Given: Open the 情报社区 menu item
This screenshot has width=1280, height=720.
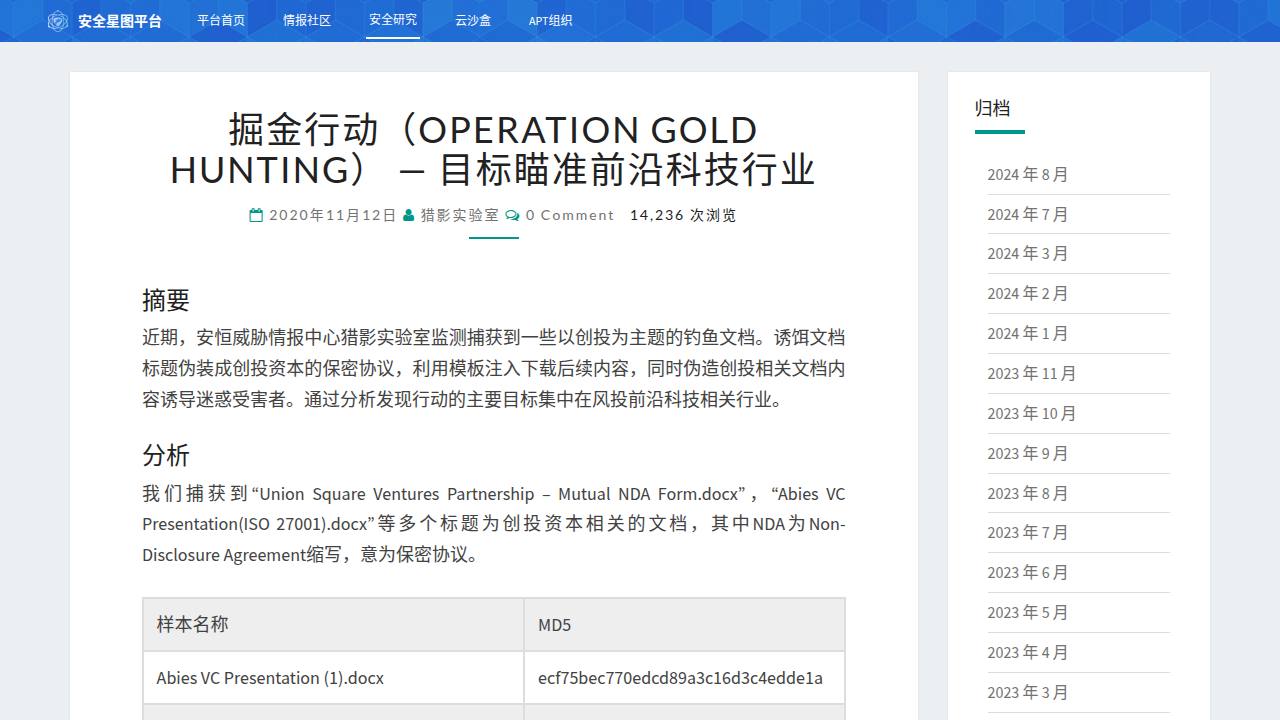Looking at the screenshot, I should click(307, 20).
